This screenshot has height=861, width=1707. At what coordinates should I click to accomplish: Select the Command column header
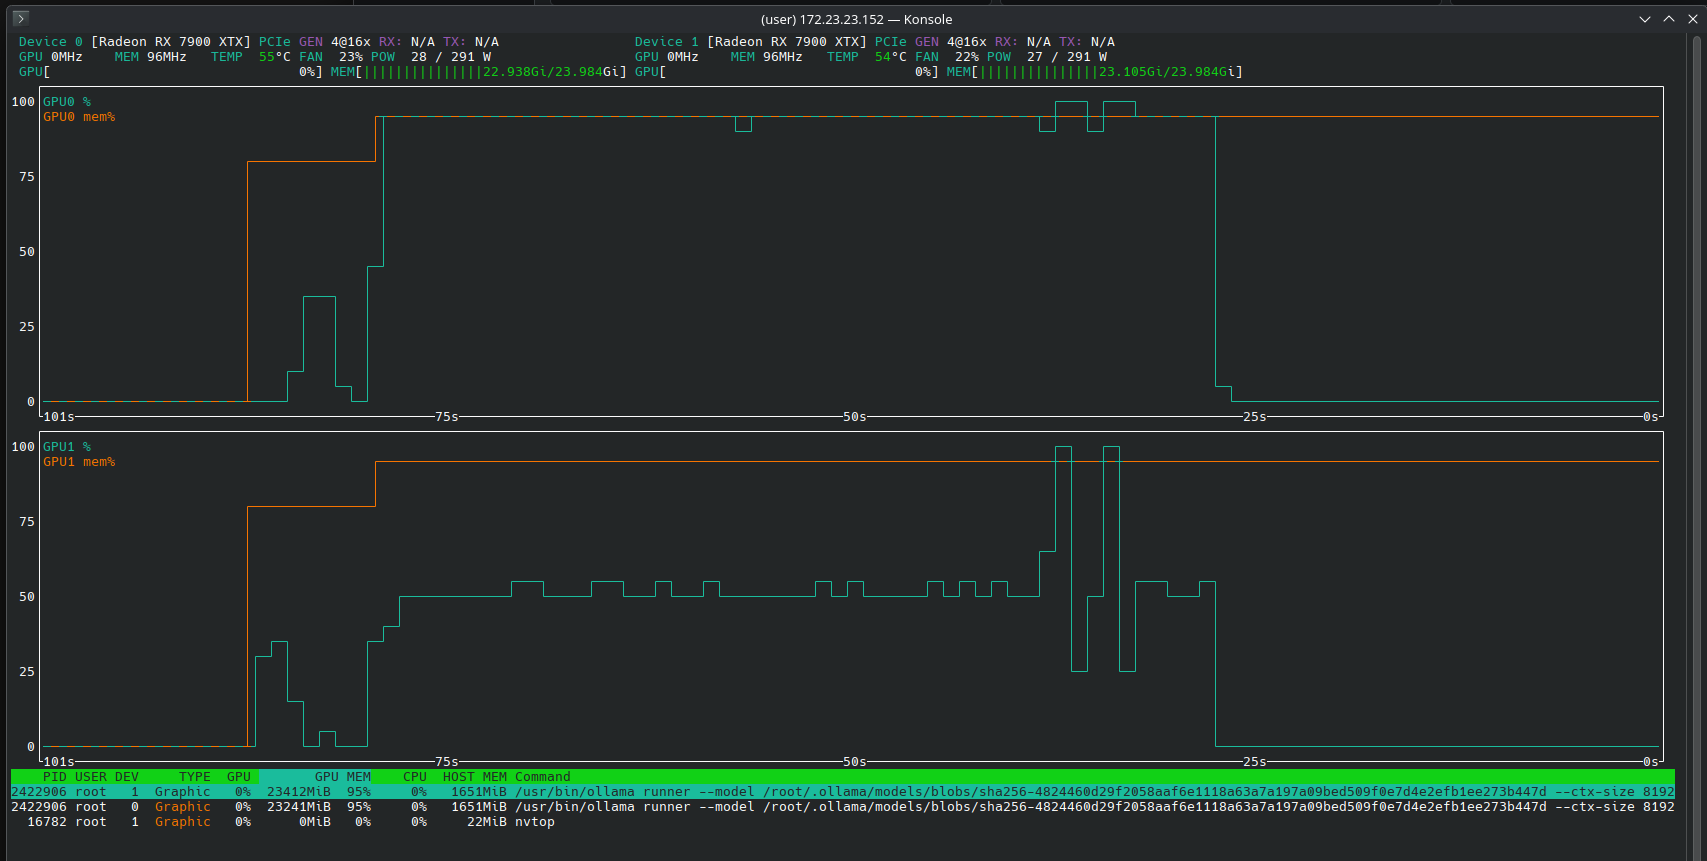click(x=542, y=777)
